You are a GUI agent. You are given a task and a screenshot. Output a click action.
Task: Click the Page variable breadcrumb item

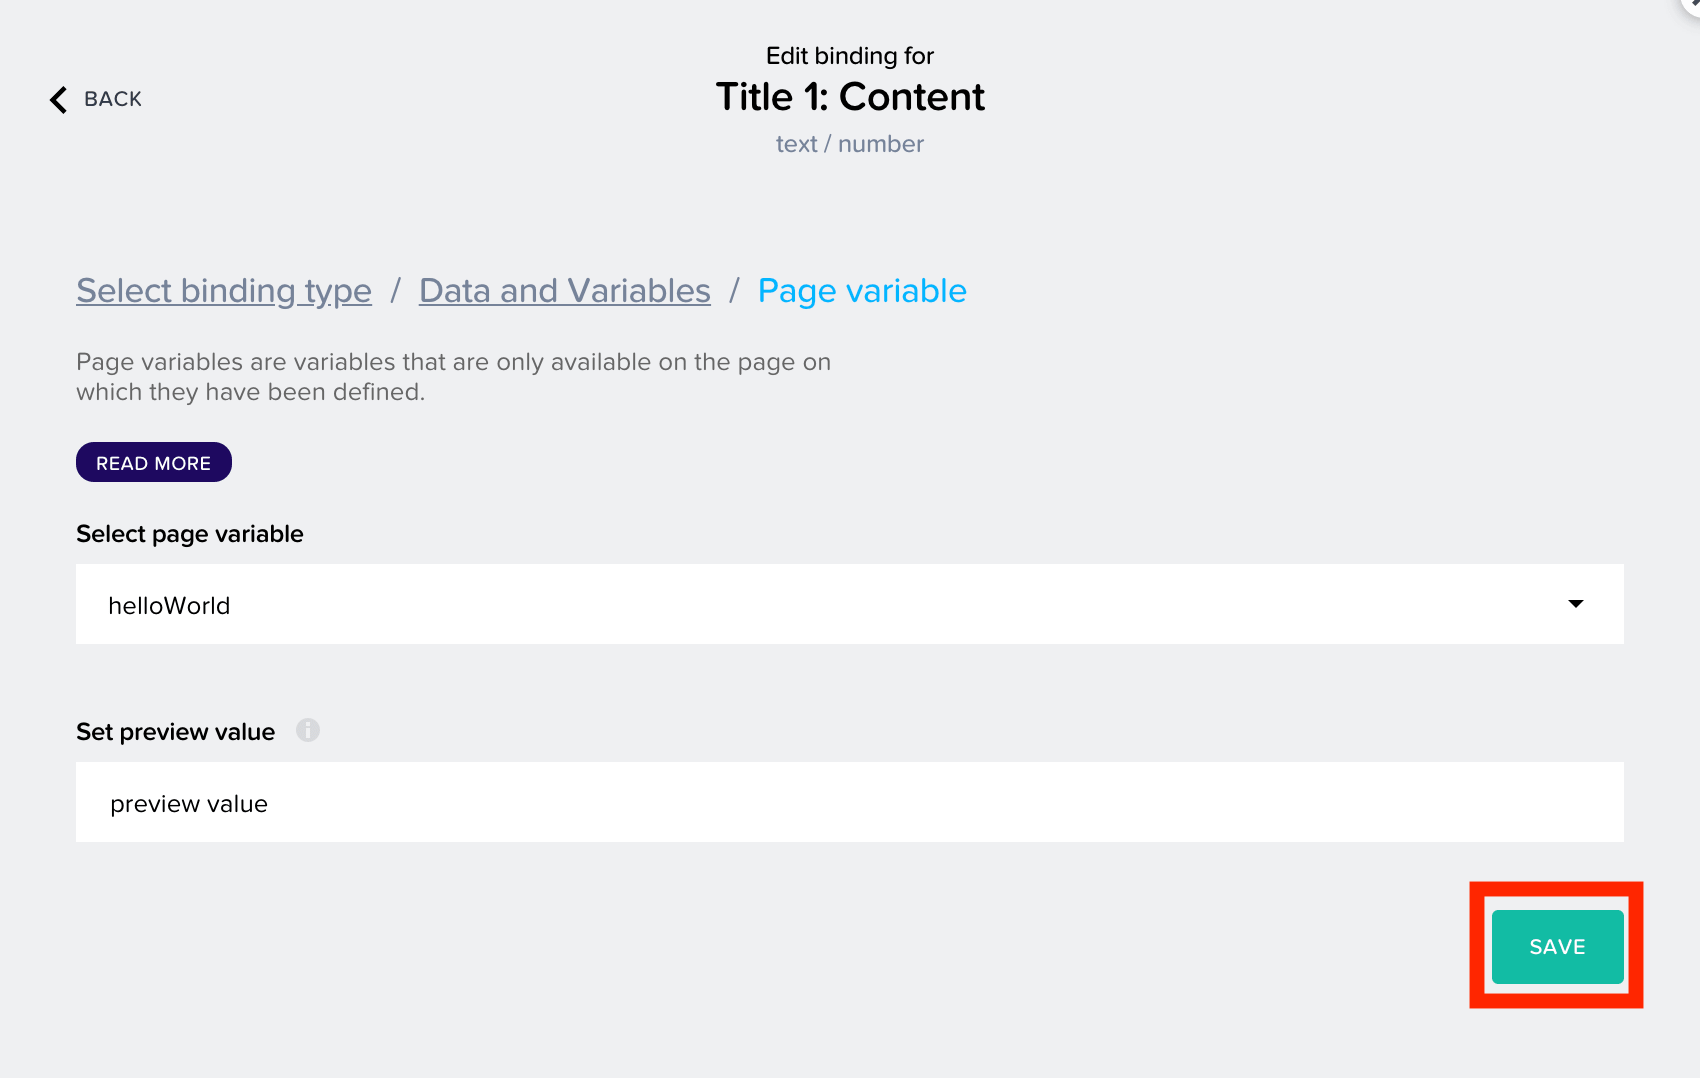coord(862,291)
